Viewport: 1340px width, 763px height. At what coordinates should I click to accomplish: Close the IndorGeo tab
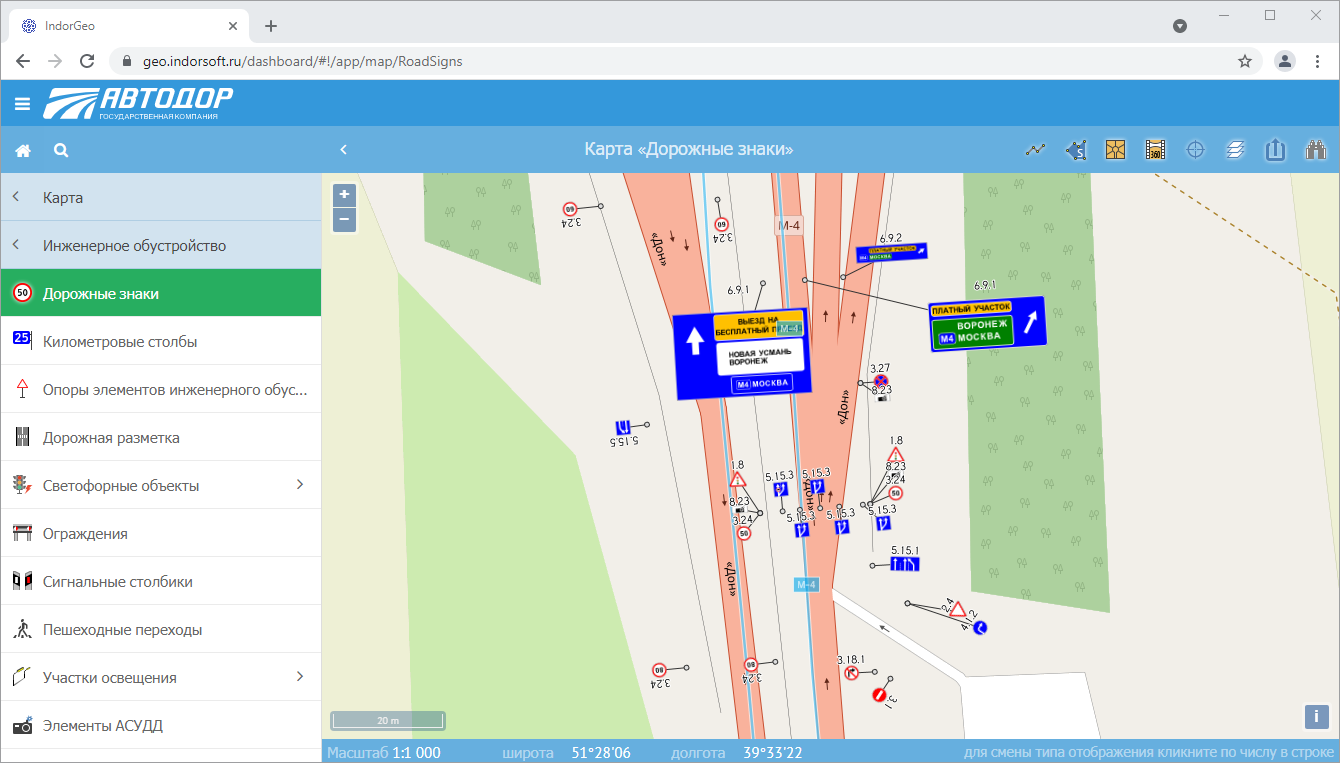[x=232, y=26]
